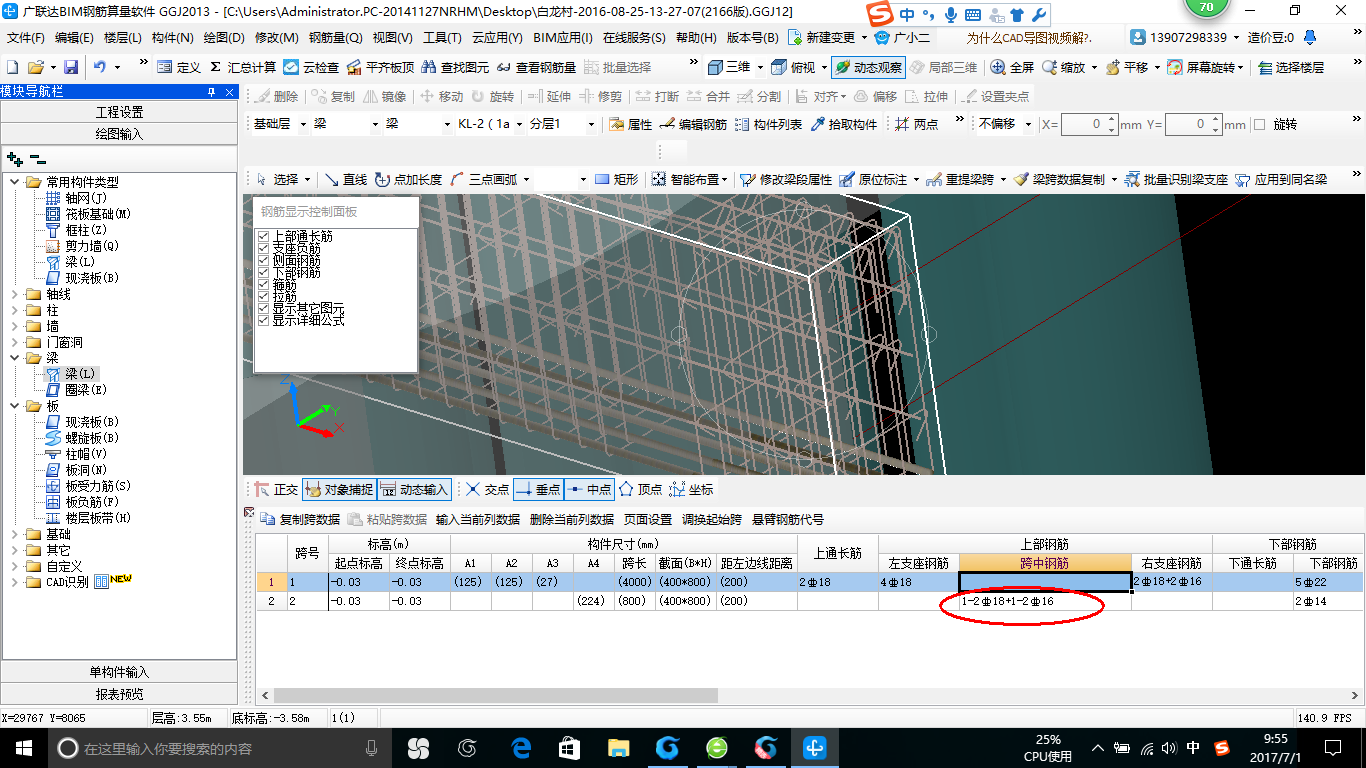
Task: Uncheck 支座负筋 display checkbox
Action: [x=264, y=248]
